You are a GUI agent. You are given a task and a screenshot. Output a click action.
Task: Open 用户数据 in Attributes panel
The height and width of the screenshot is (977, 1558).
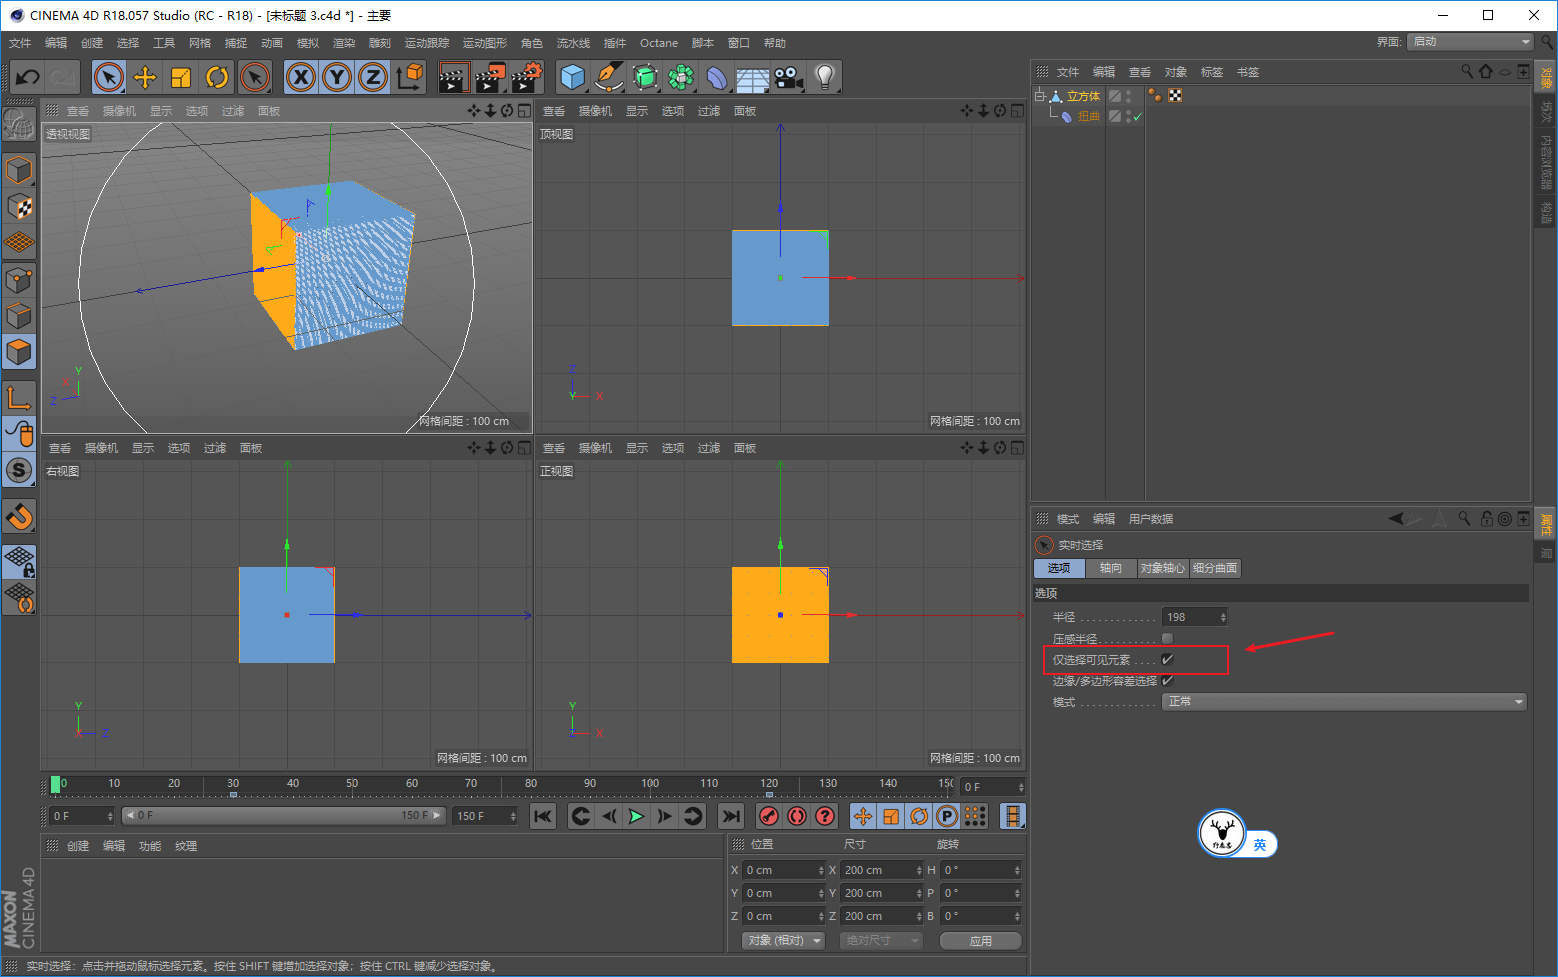pyautogui.click(x=1151, y=519)
